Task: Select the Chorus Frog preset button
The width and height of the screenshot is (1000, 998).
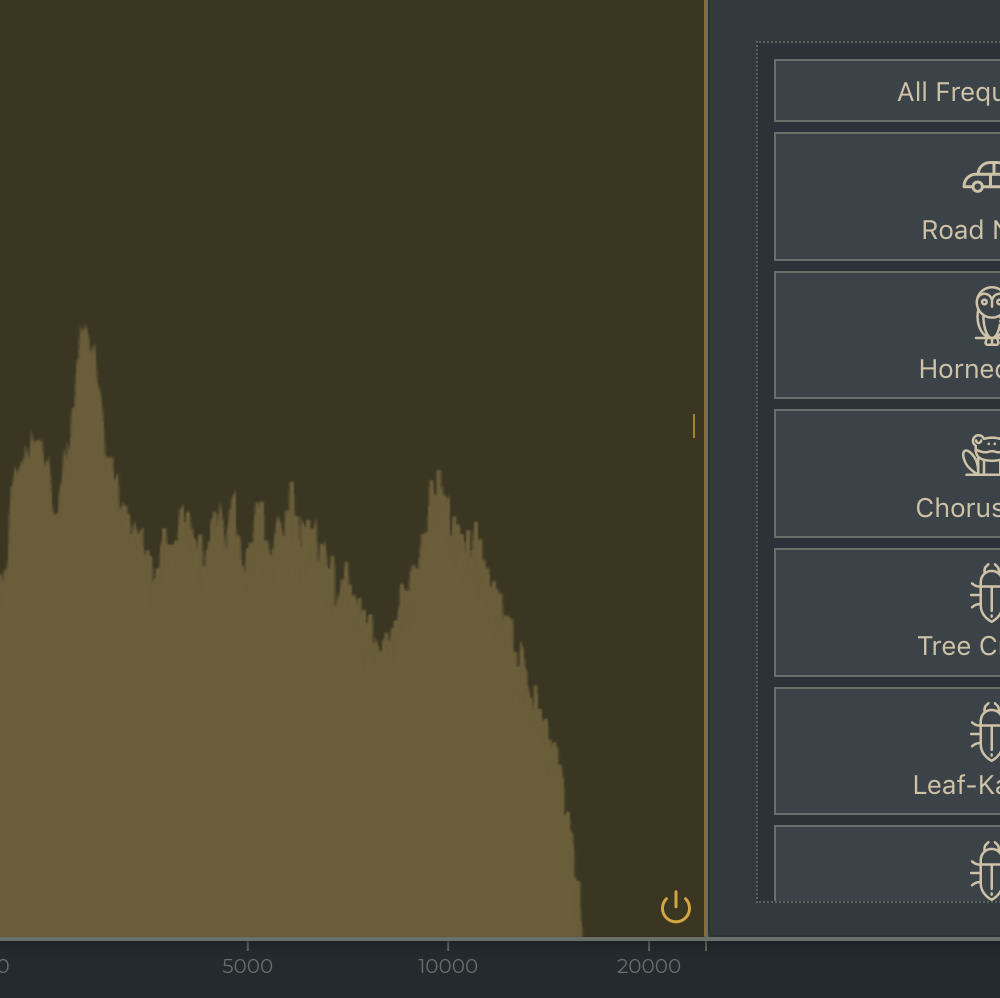Action: tap(887, 474)
